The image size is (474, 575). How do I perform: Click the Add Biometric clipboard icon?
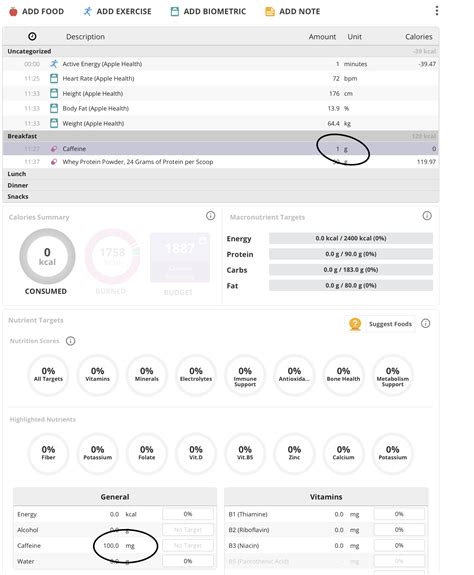[x=175, y=11]
